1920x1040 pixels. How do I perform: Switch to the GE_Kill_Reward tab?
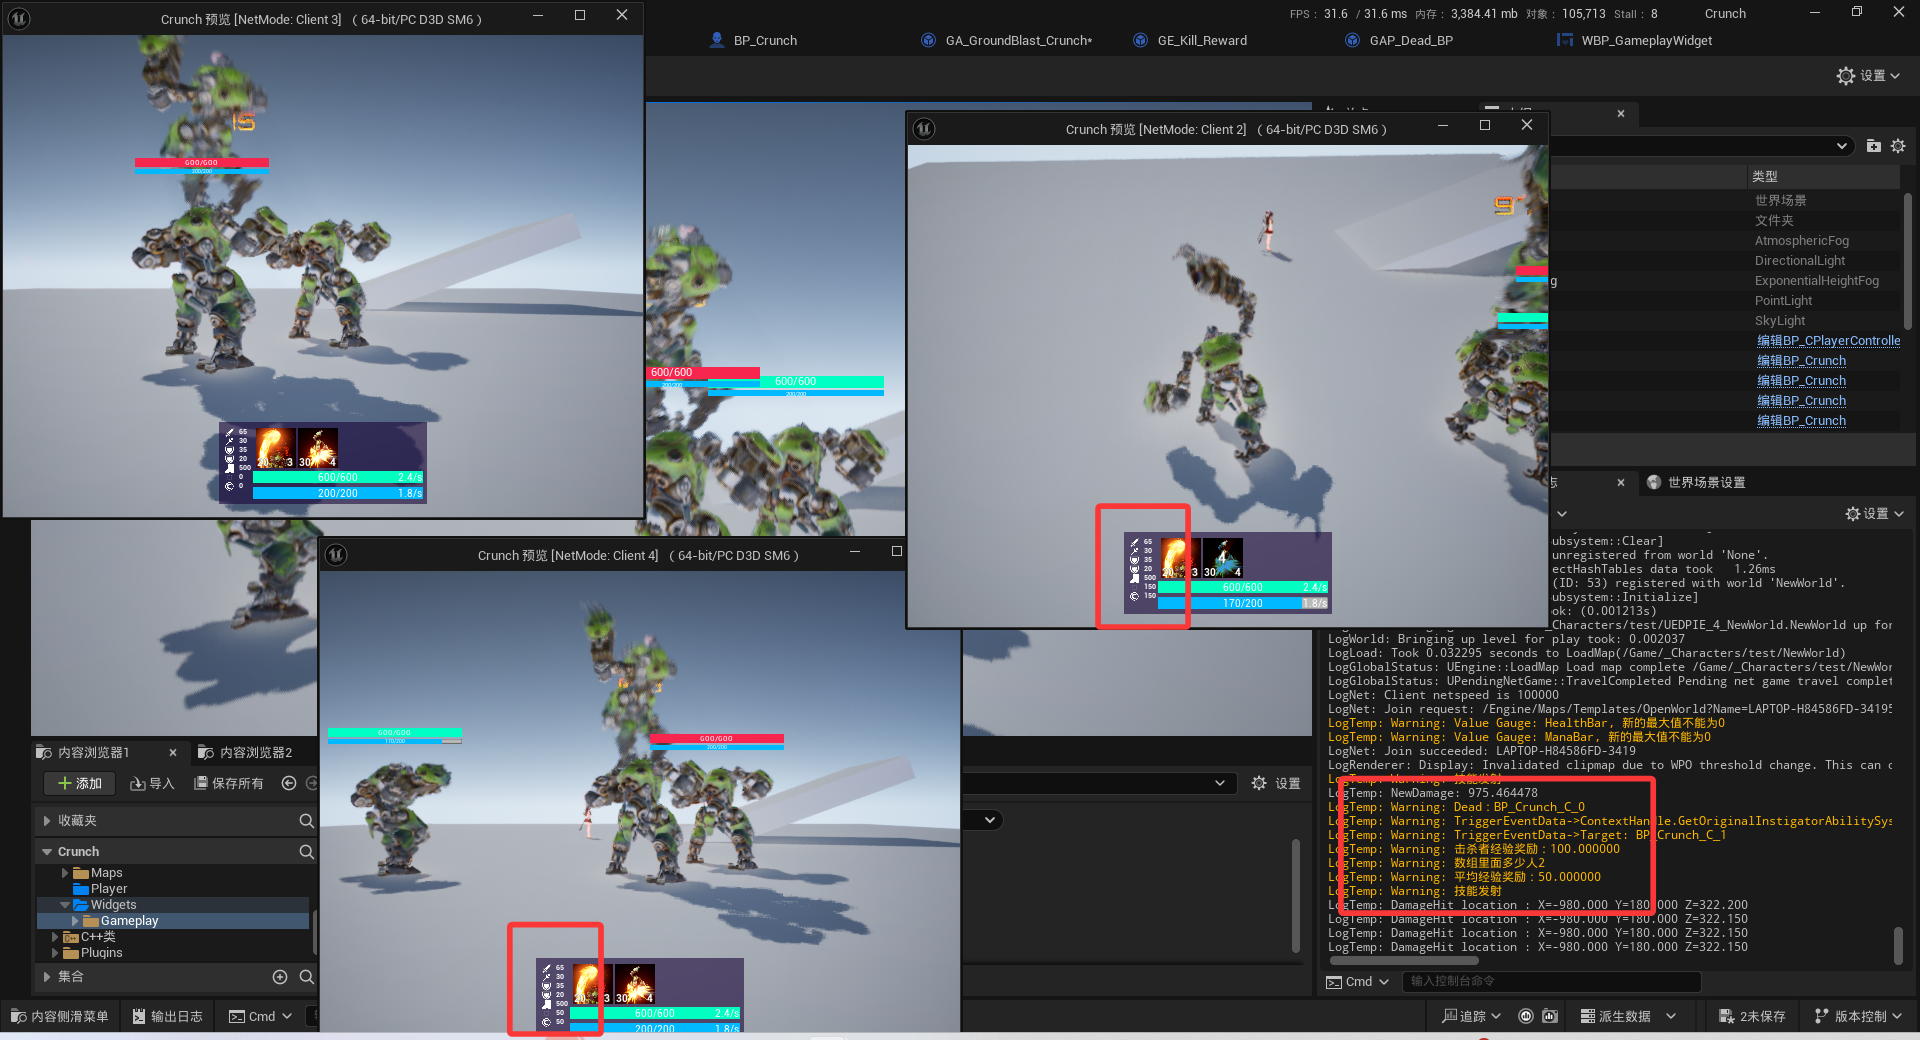[1190, 40]
